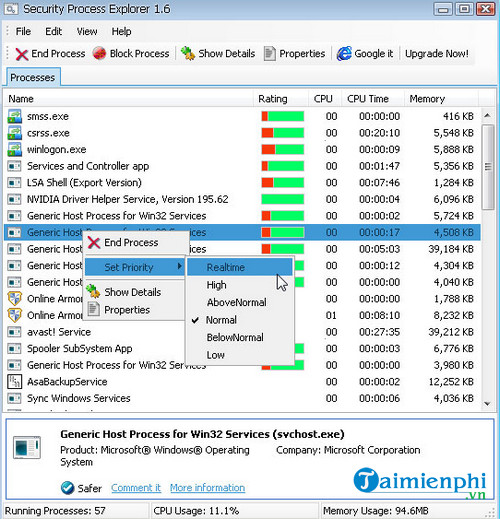500x519 pixels.
Task: Click the LSA Shell process icon
Action: [x=14, y=183]
